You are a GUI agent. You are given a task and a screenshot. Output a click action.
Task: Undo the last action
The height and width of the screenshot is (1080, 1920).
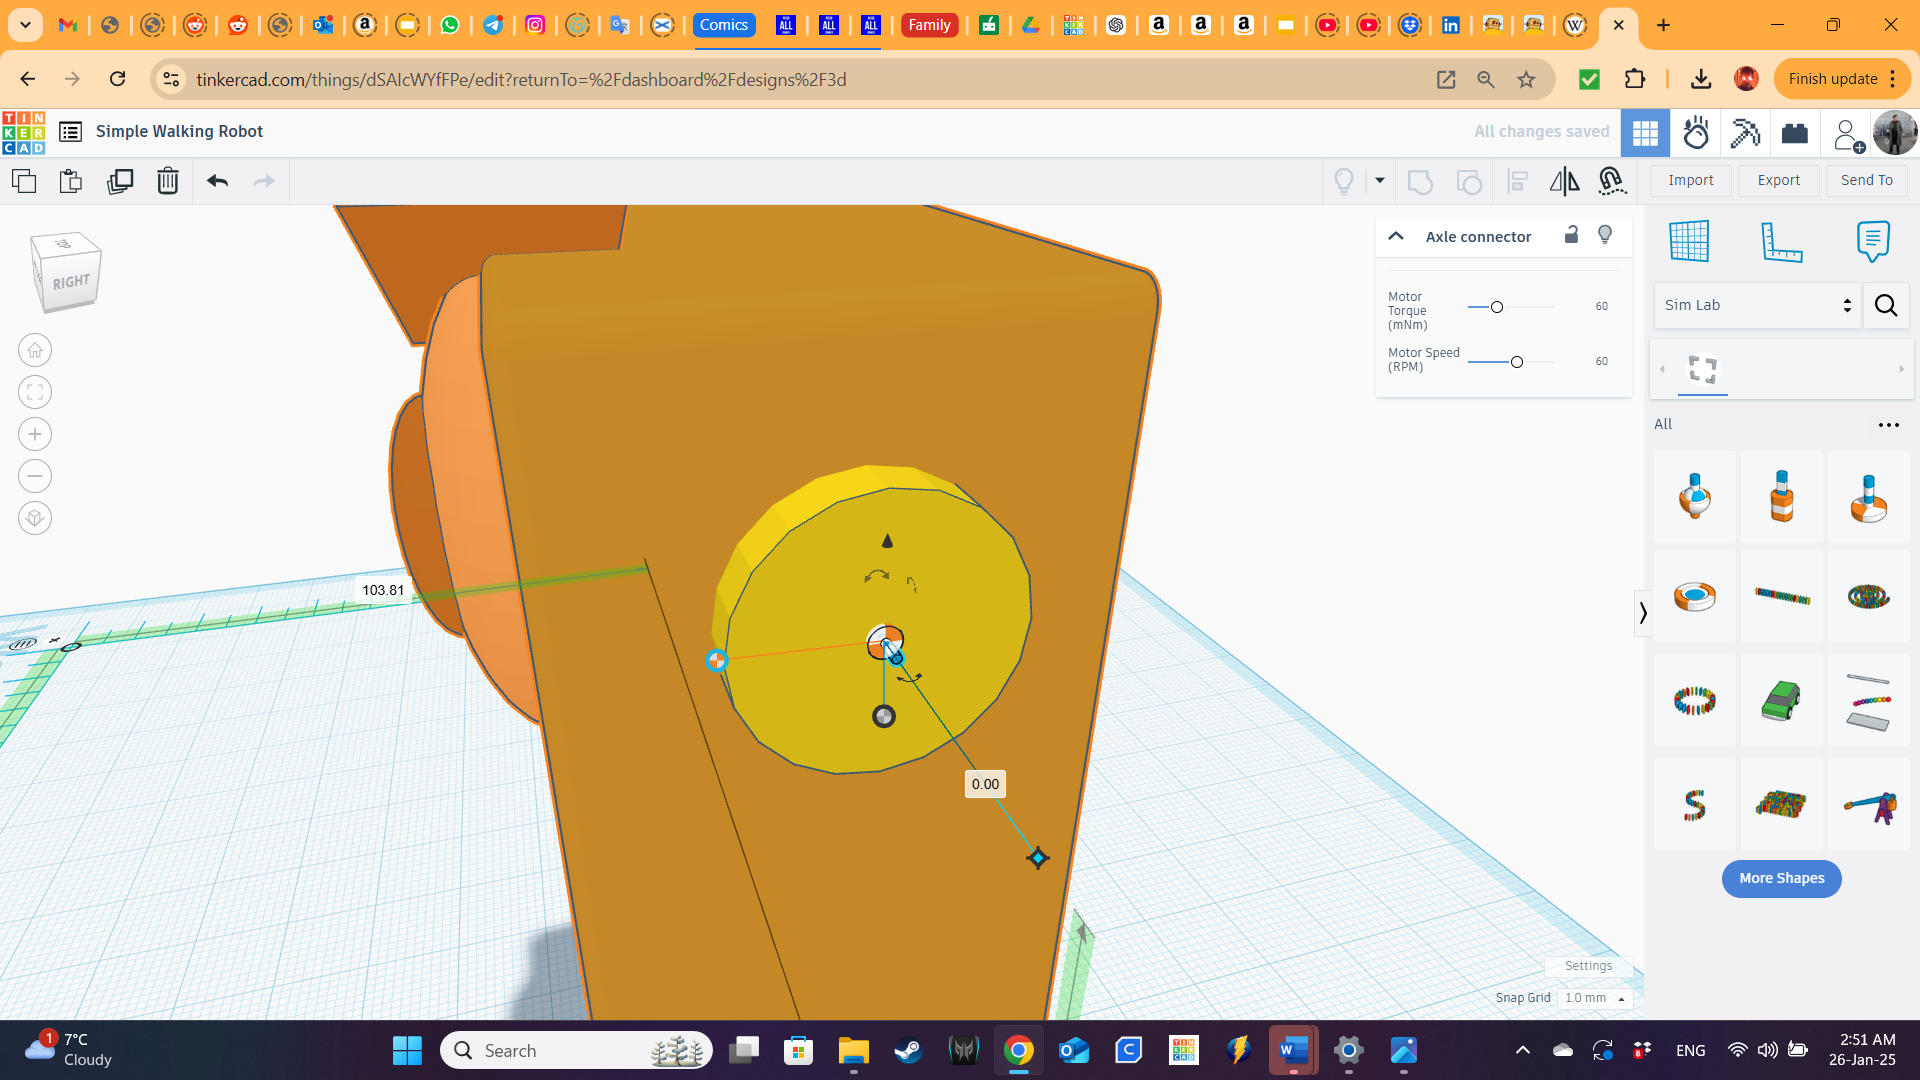pos(216,181)
